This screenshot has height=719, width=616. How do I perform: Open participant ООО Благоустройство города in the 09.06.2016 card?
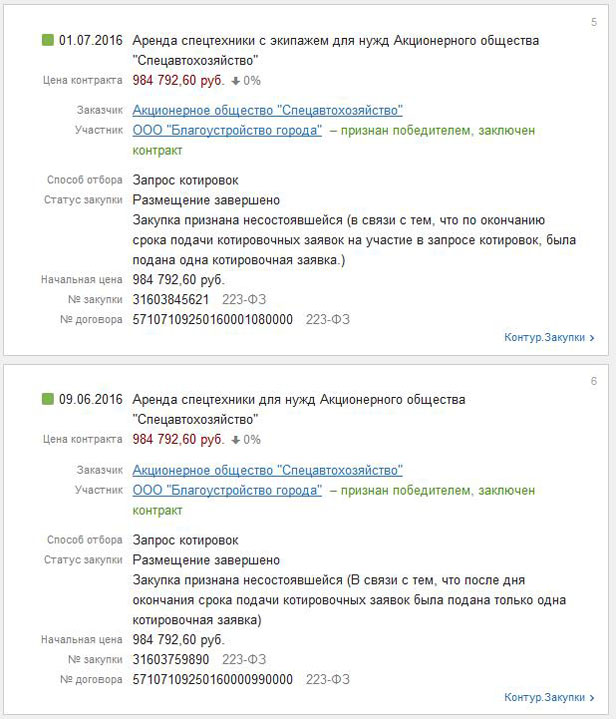(x=227, y=490)
